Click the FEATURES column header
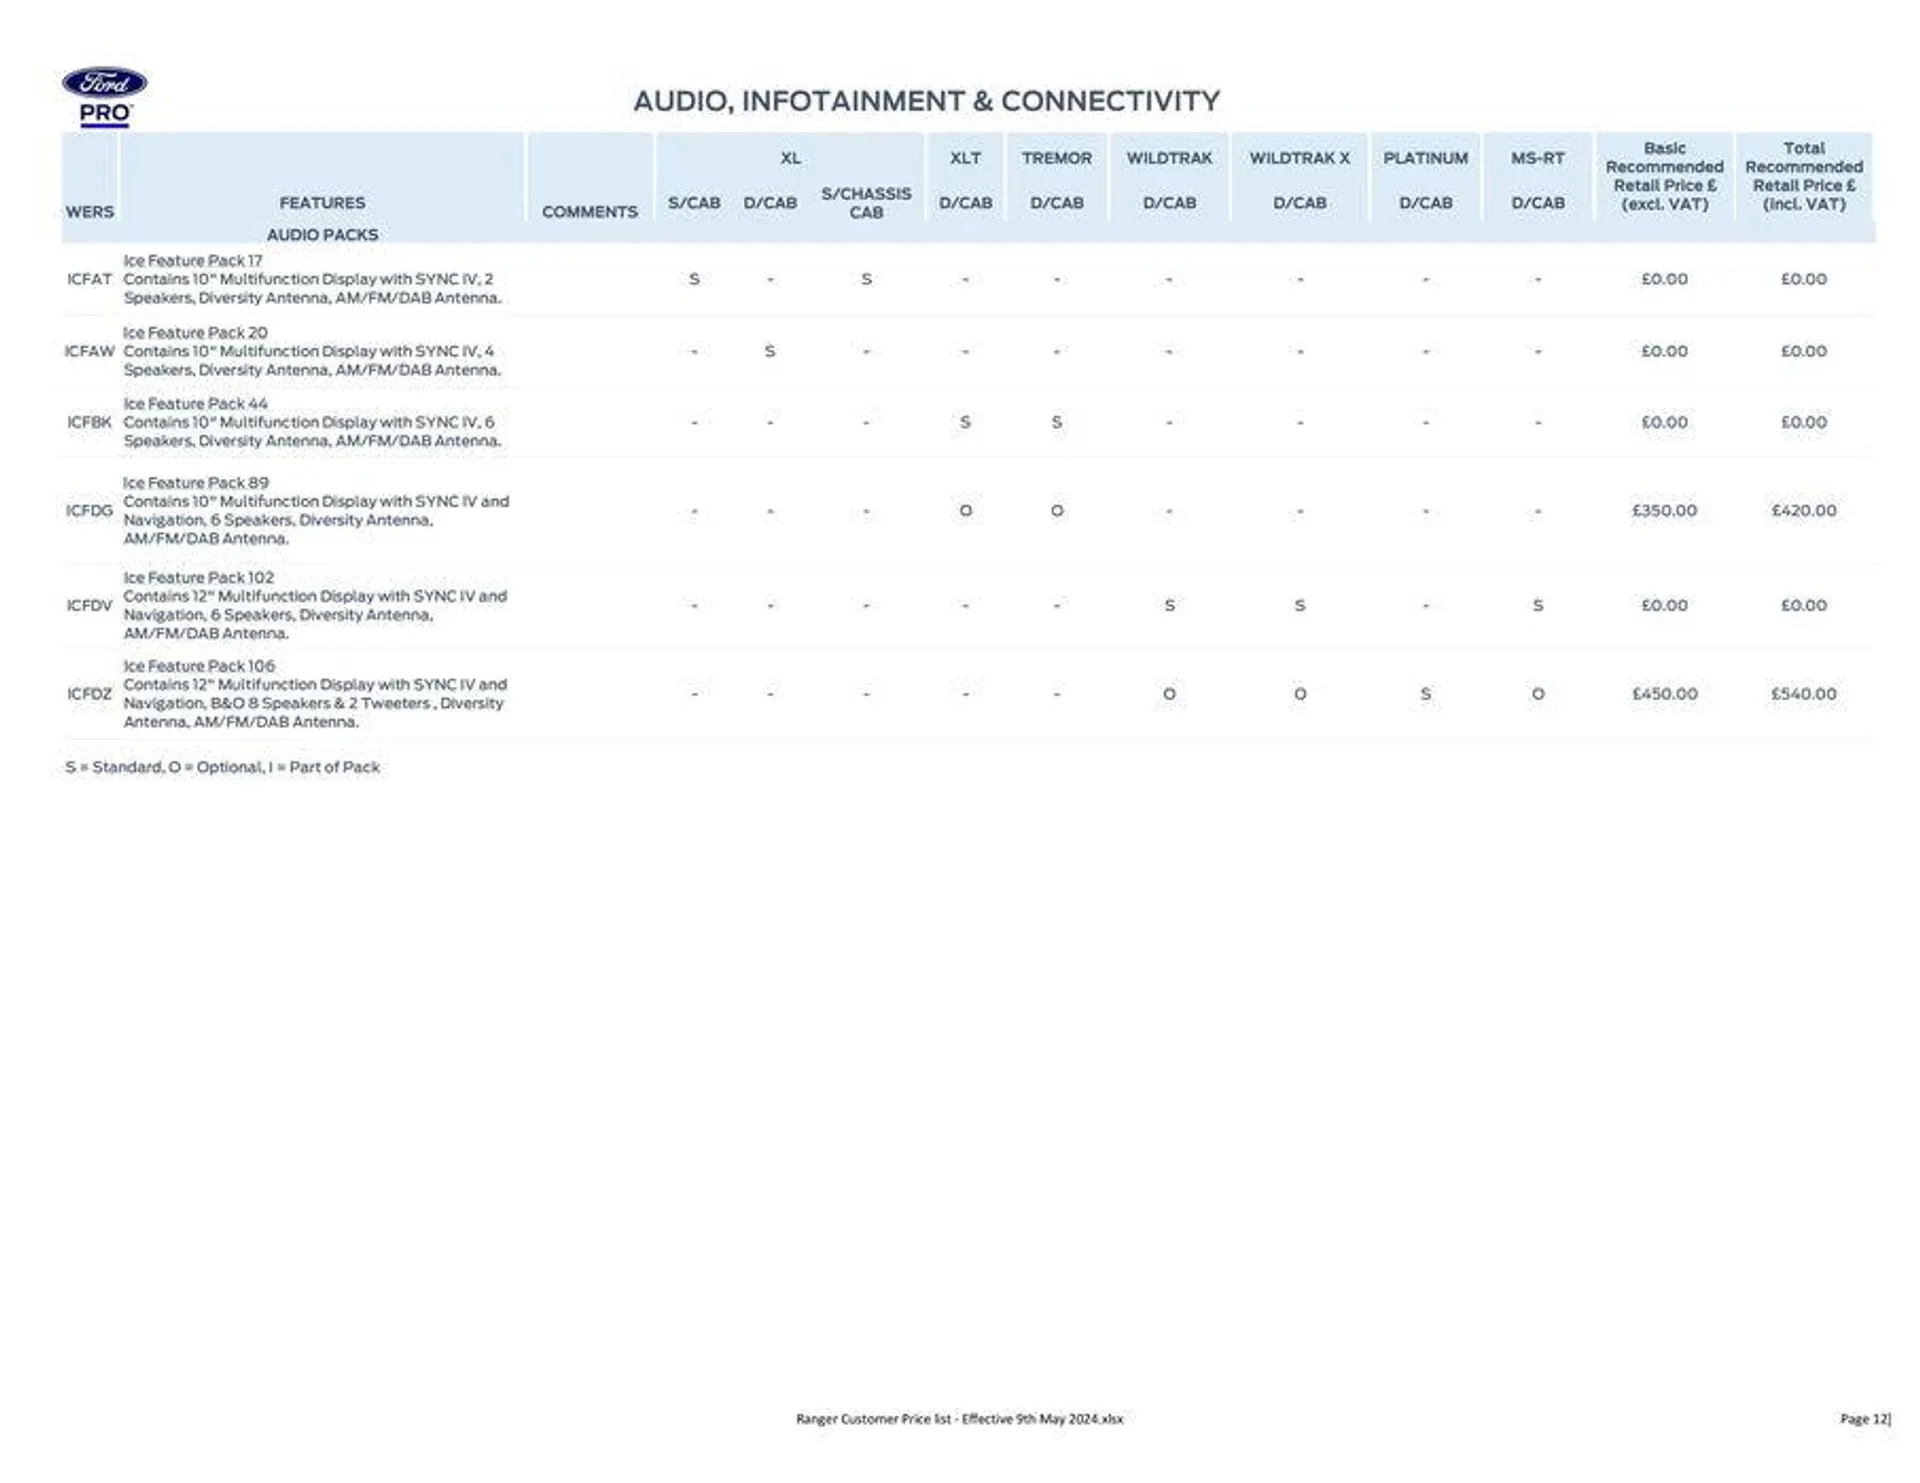The image size is (1920, 1483). (322, 203)
